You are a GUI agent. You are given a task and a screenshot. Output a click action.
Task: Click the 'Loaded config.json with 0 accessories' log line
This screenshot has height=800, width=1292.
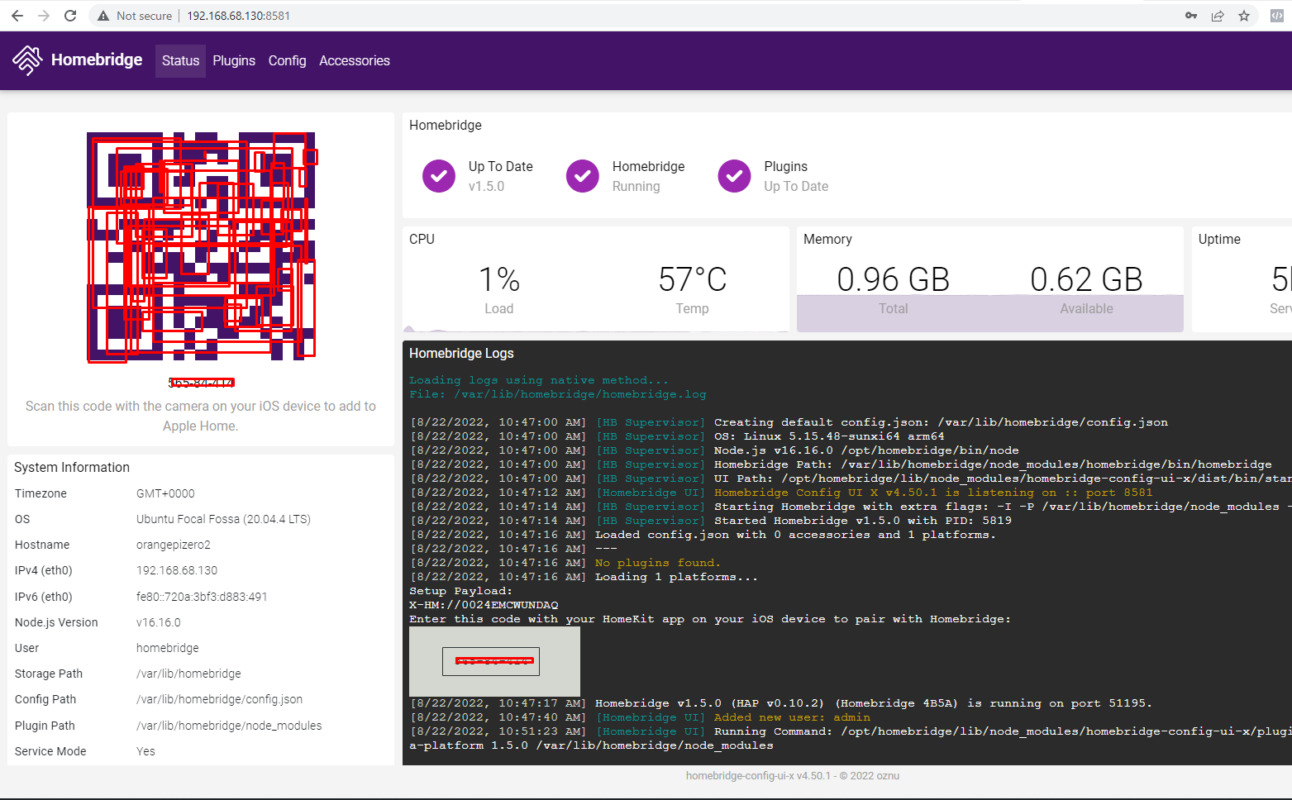coord(796,535)
